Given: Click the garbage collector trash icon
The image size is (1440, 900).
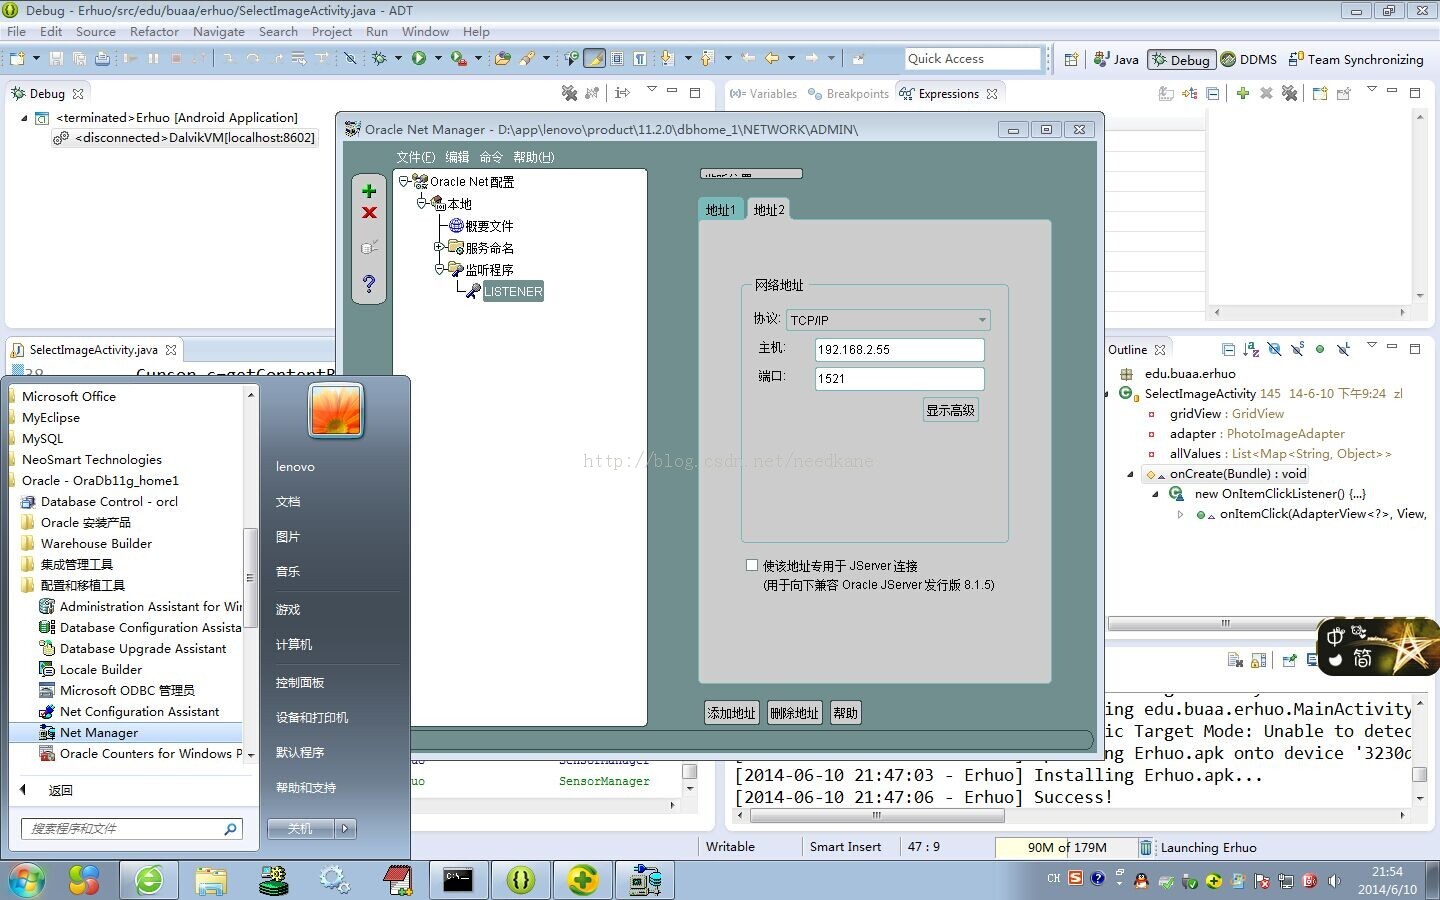Looking at the screenshot, I should coord(1146,847).
